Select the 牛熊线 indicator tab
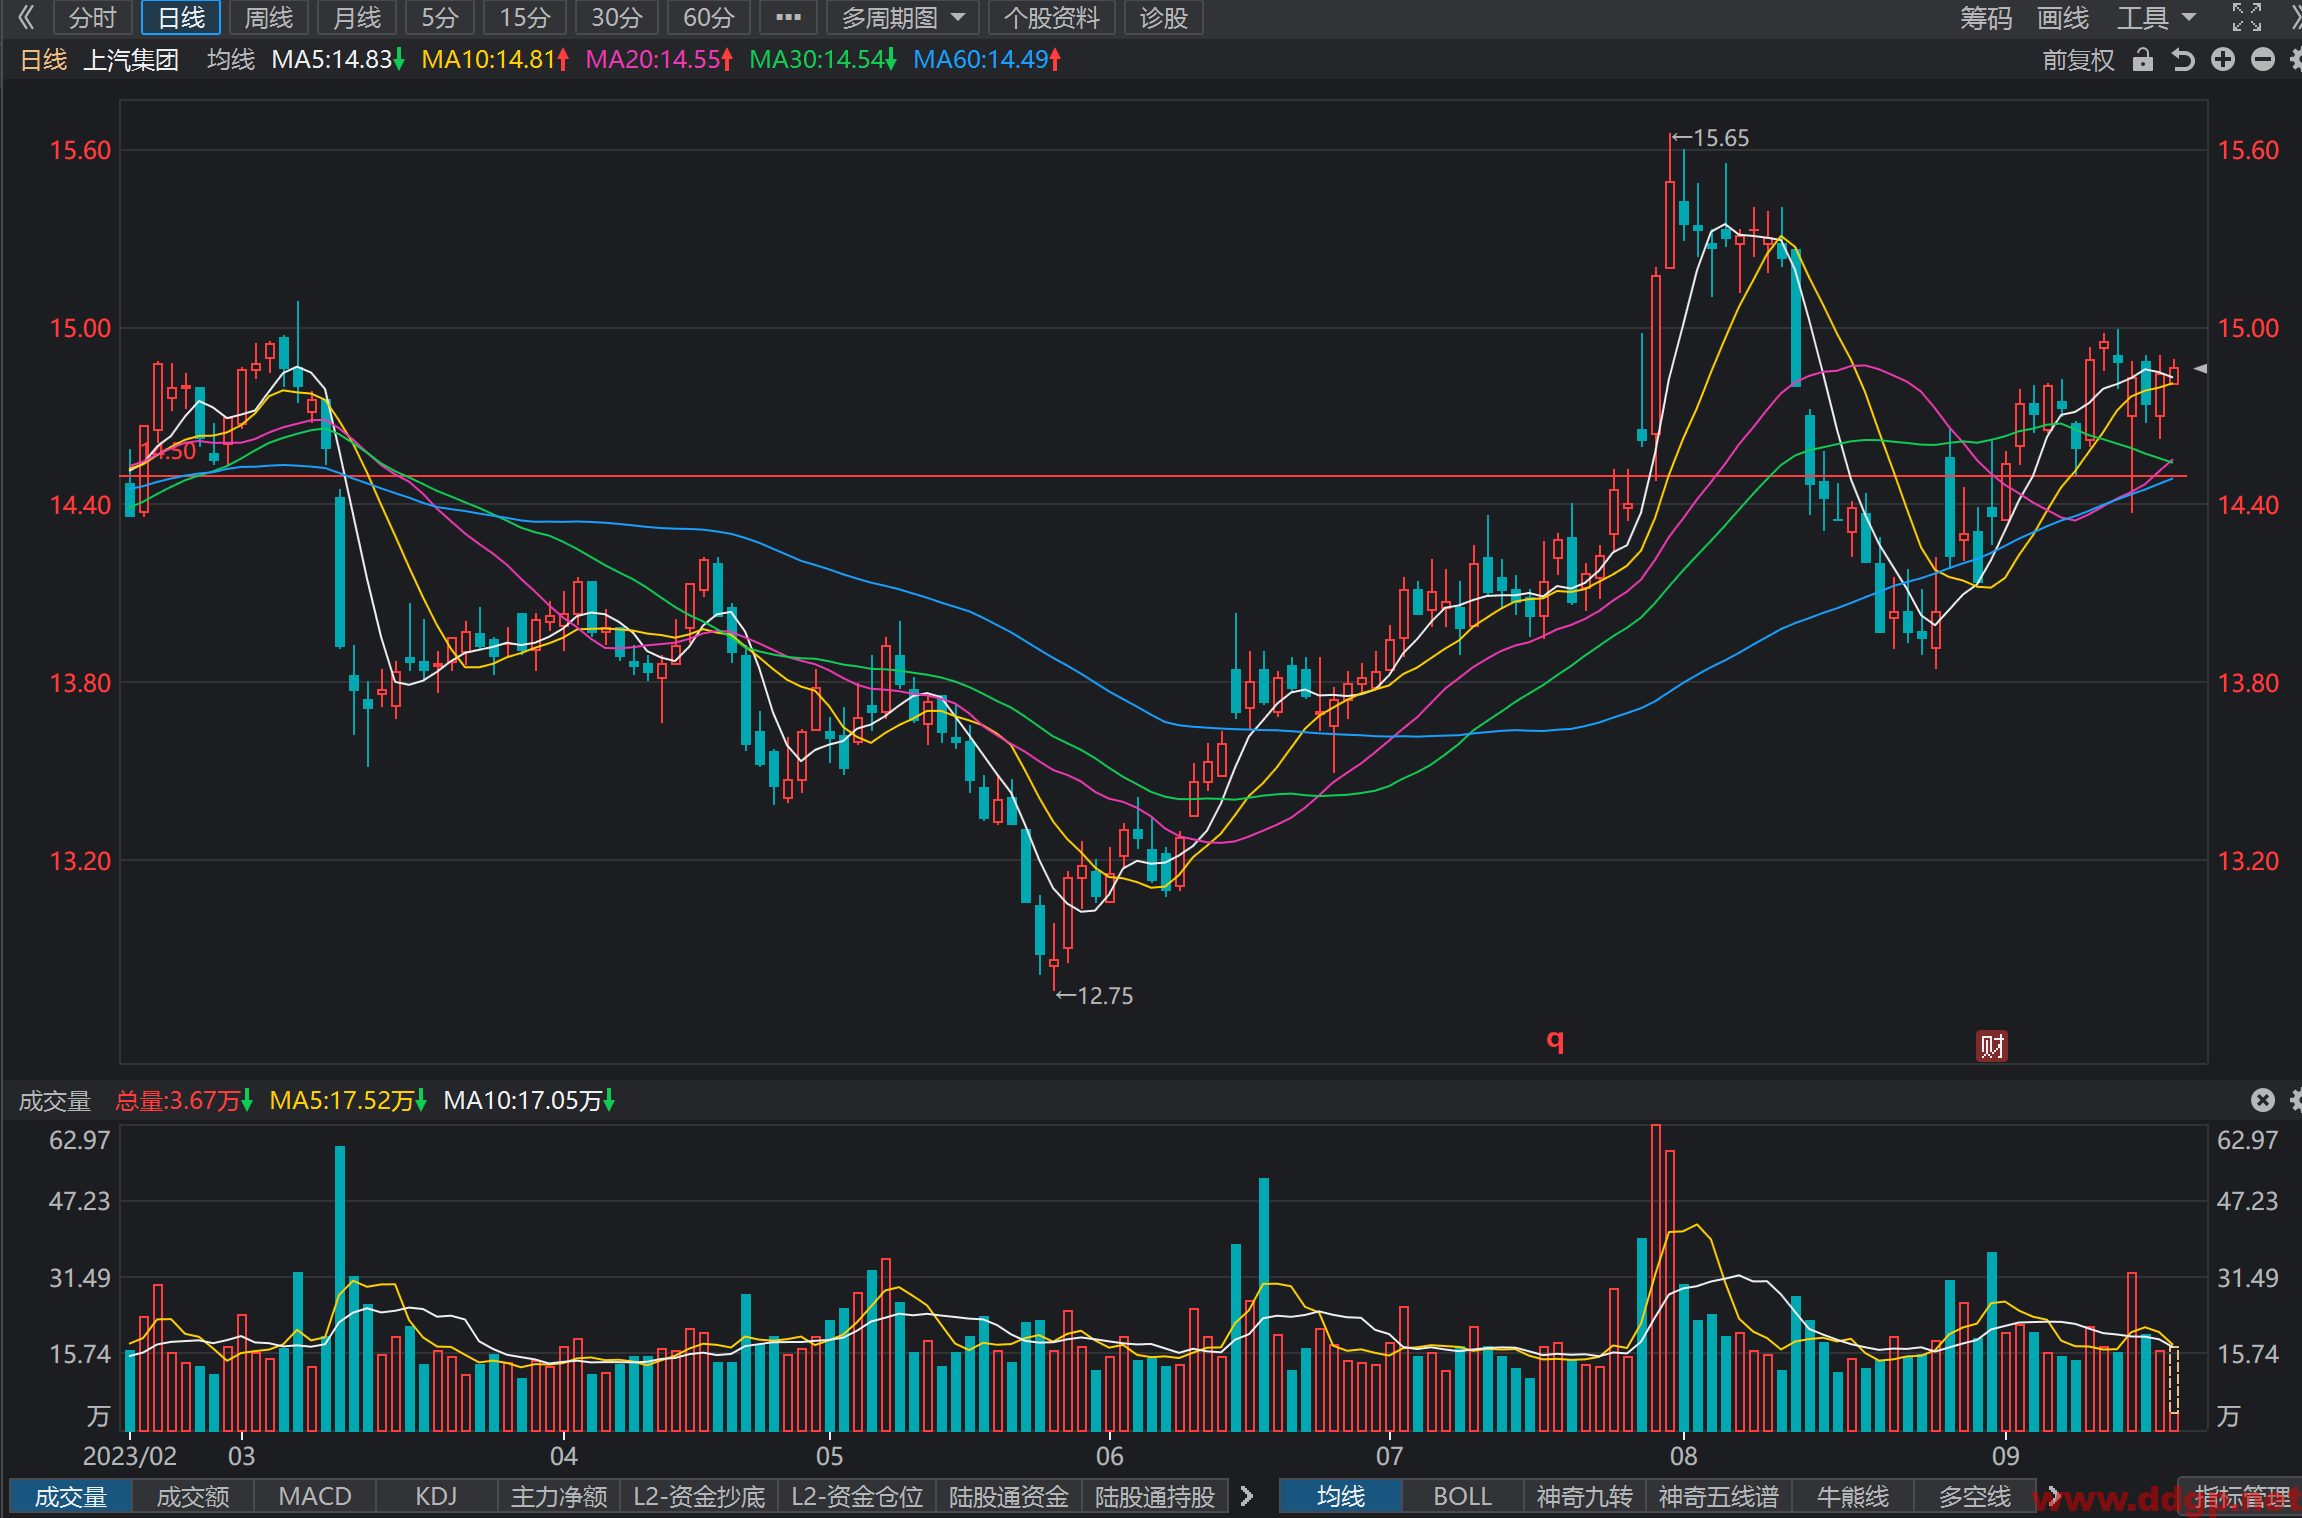The image size is (2302, 1518). (1853, 1497)
